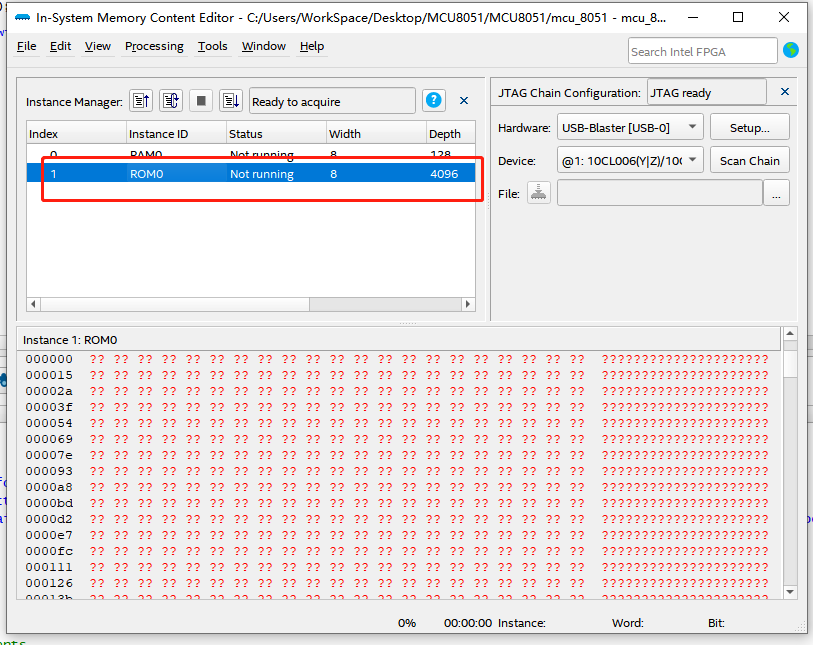The image size is (813, 645).
Task: Click the globe web search icon
Action: click(791, 50)
